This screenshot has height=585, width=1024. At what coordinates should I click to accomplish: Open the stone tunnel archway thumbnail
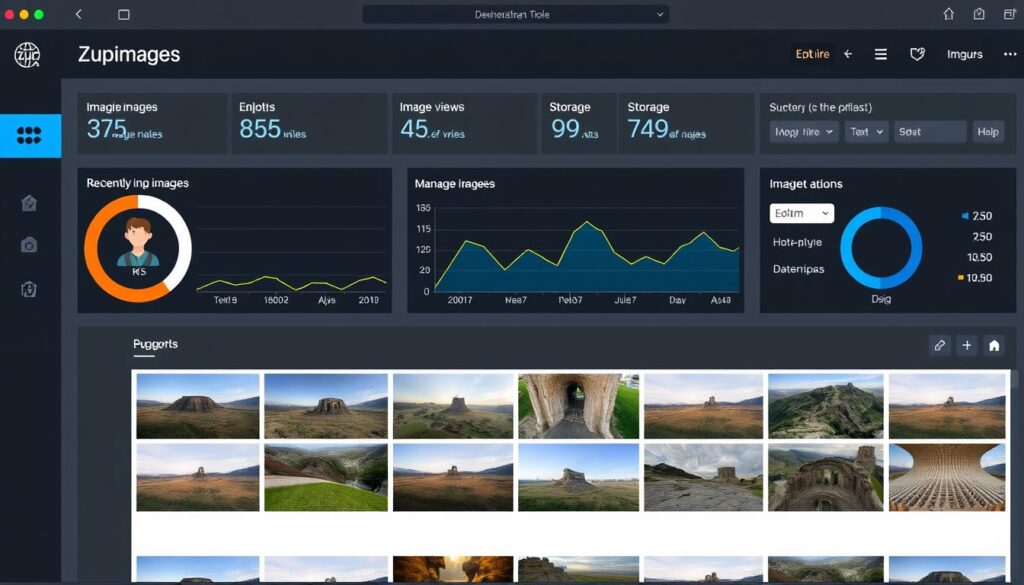(x=579, y=406)
